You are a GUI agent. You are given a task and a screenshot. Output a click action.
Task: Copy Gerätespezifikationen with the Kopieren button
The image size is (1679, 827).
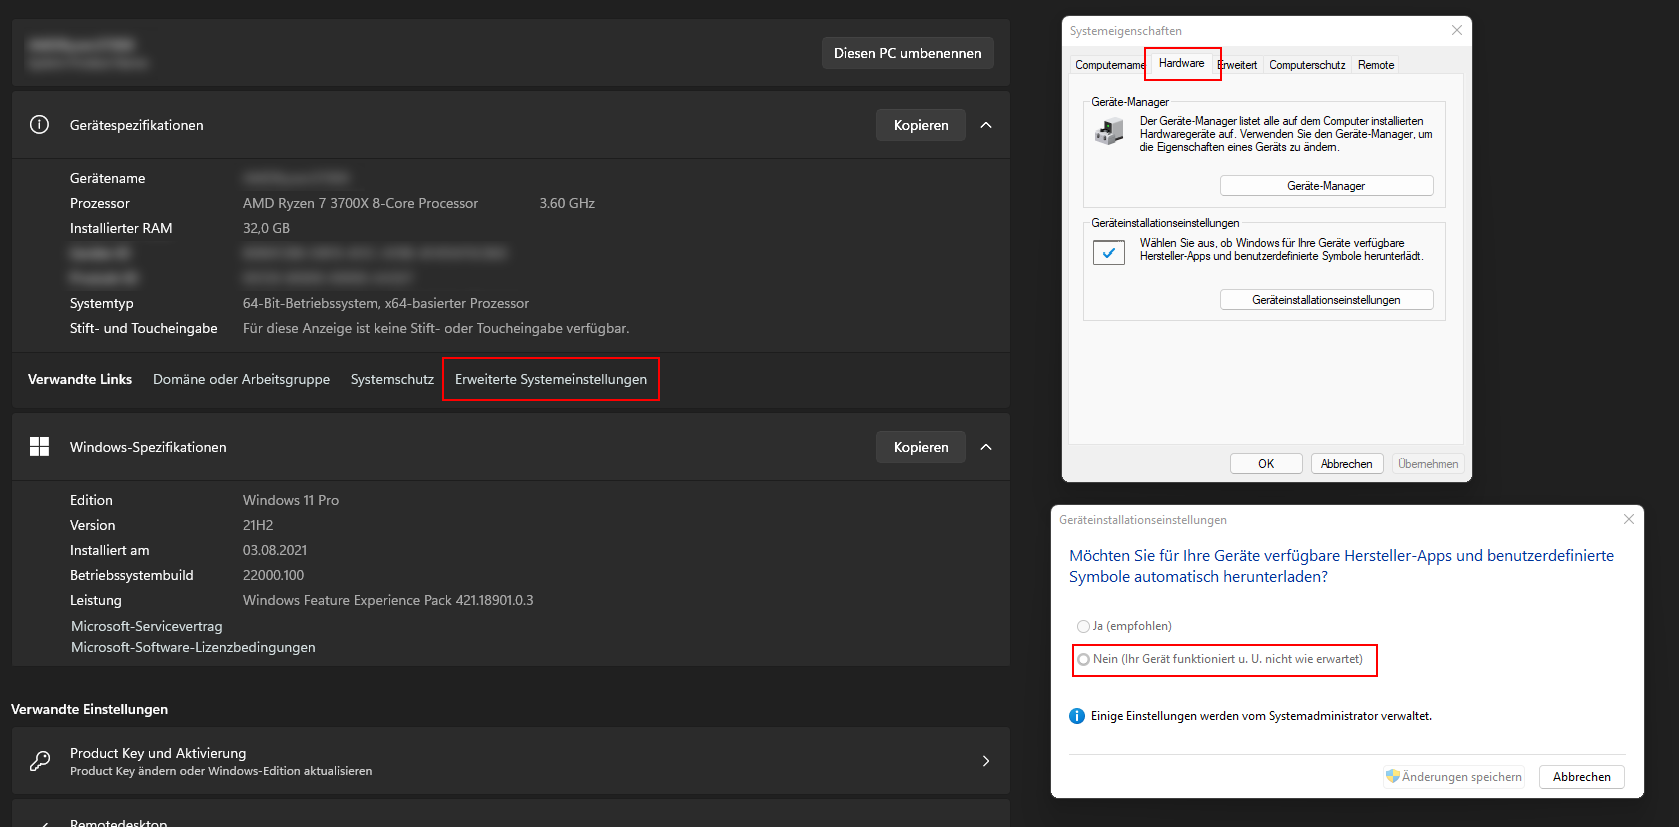[921, 125]
